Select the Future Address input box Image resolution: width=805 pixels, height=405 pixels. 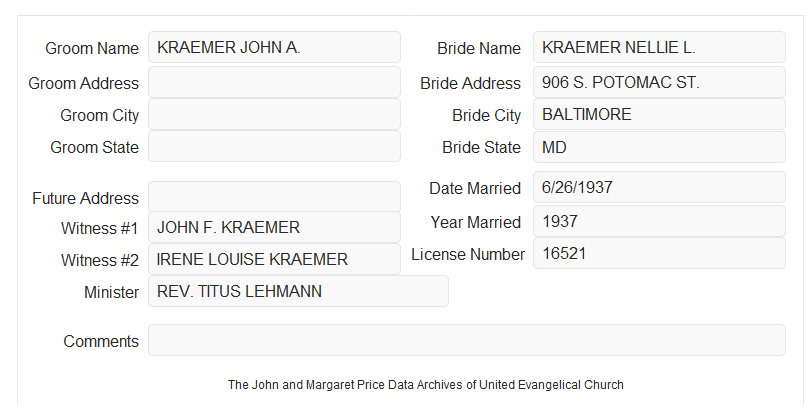point(274,197)
